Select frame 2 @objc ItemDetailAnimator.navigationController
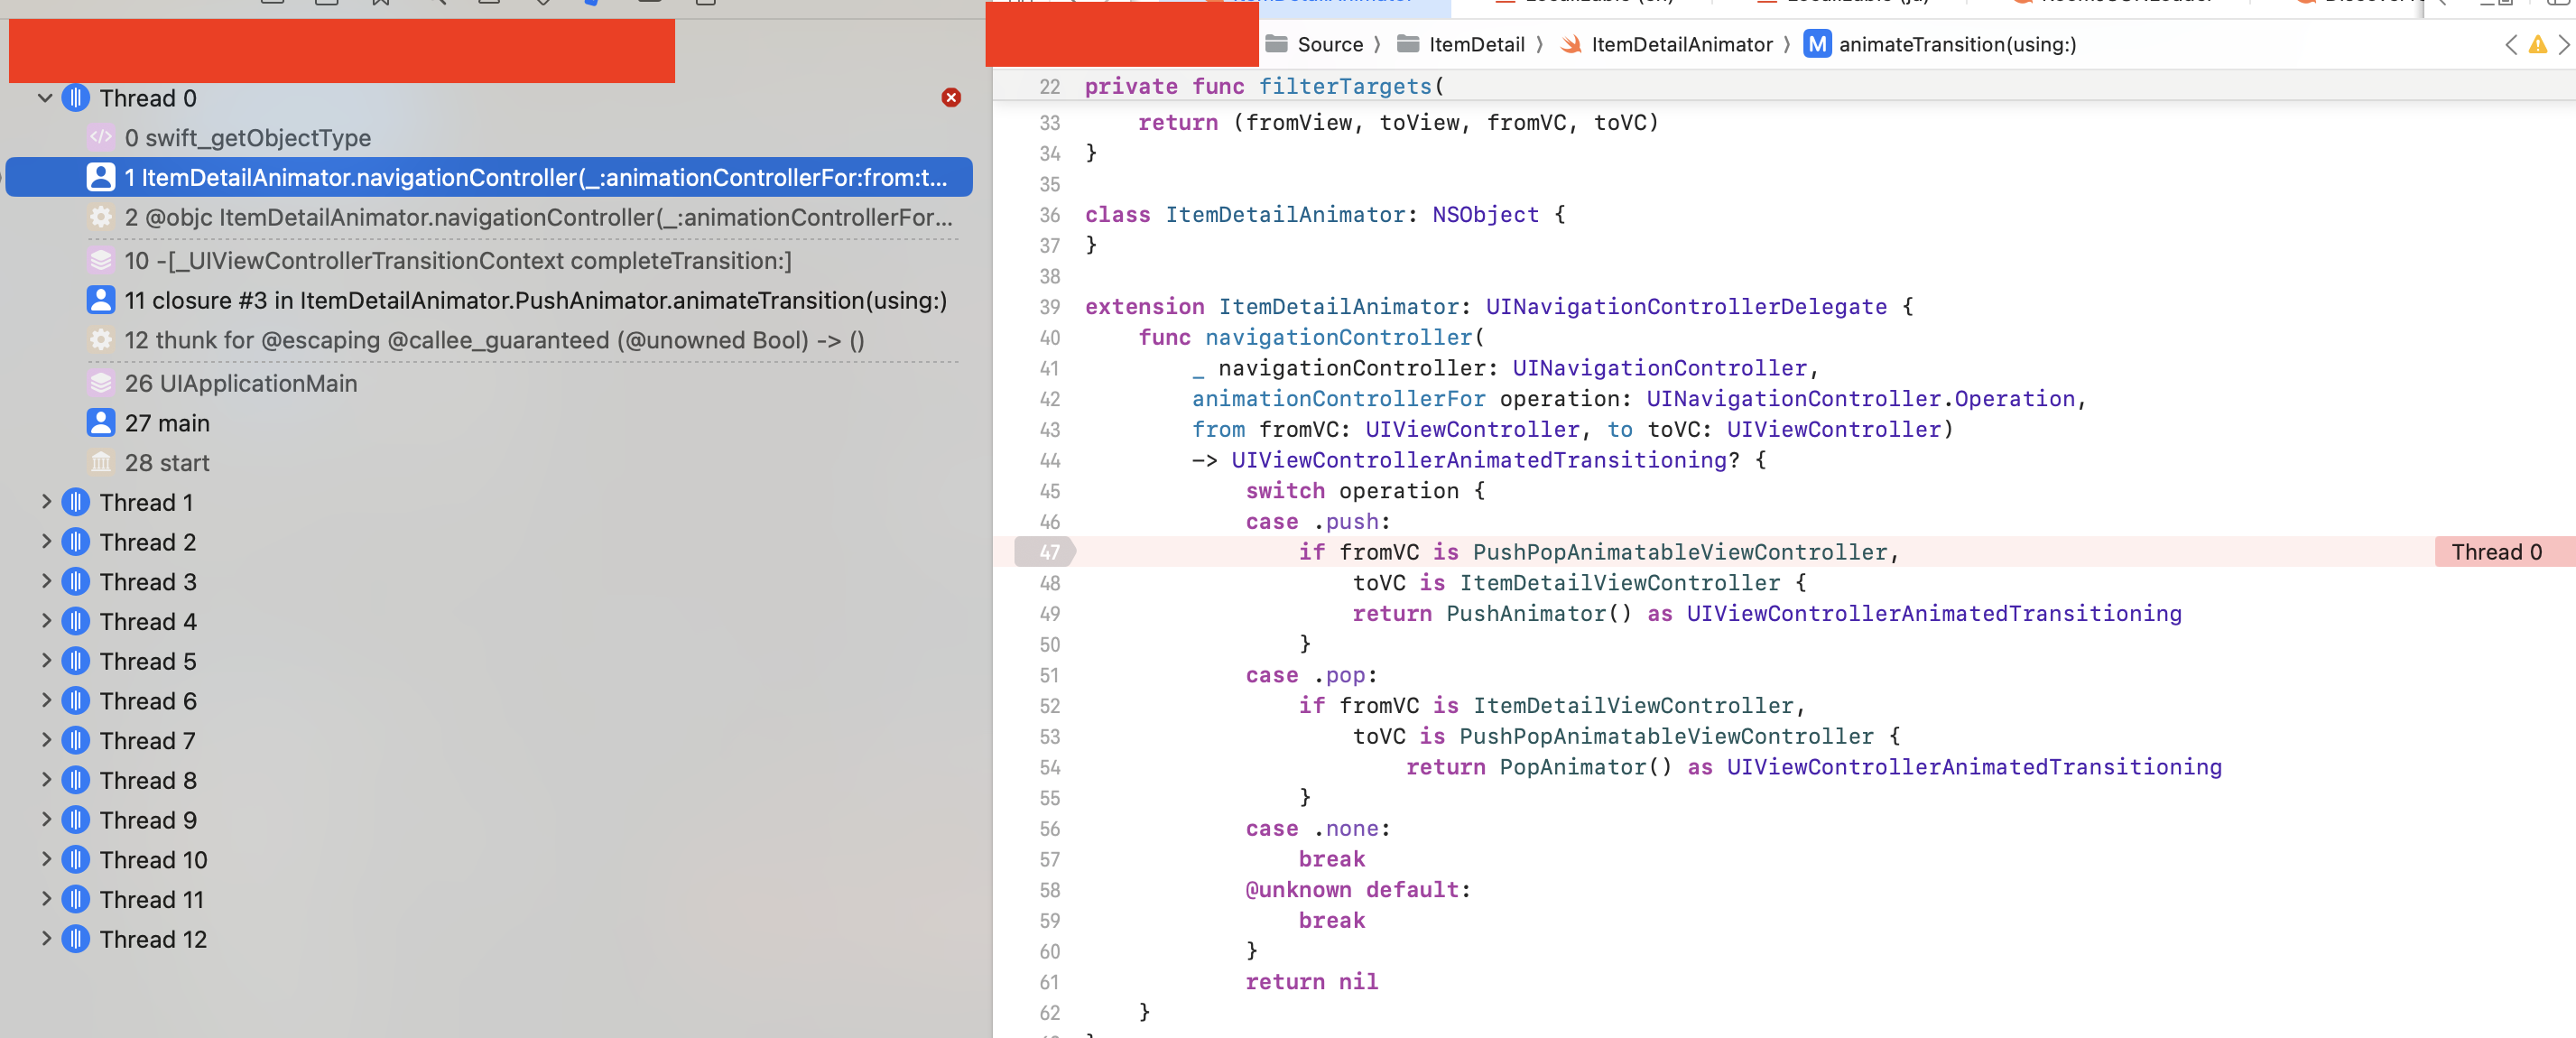Screen dimensions: 2576x1038 (488, 217)
